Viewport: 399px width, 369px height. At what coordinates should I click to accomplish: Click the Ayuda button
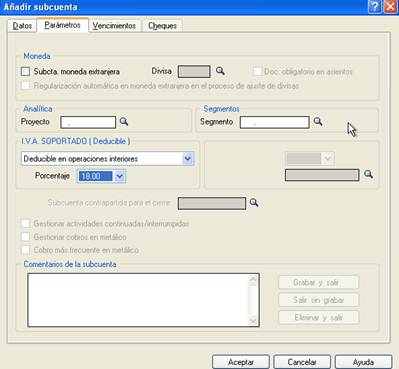coord(363,362)
